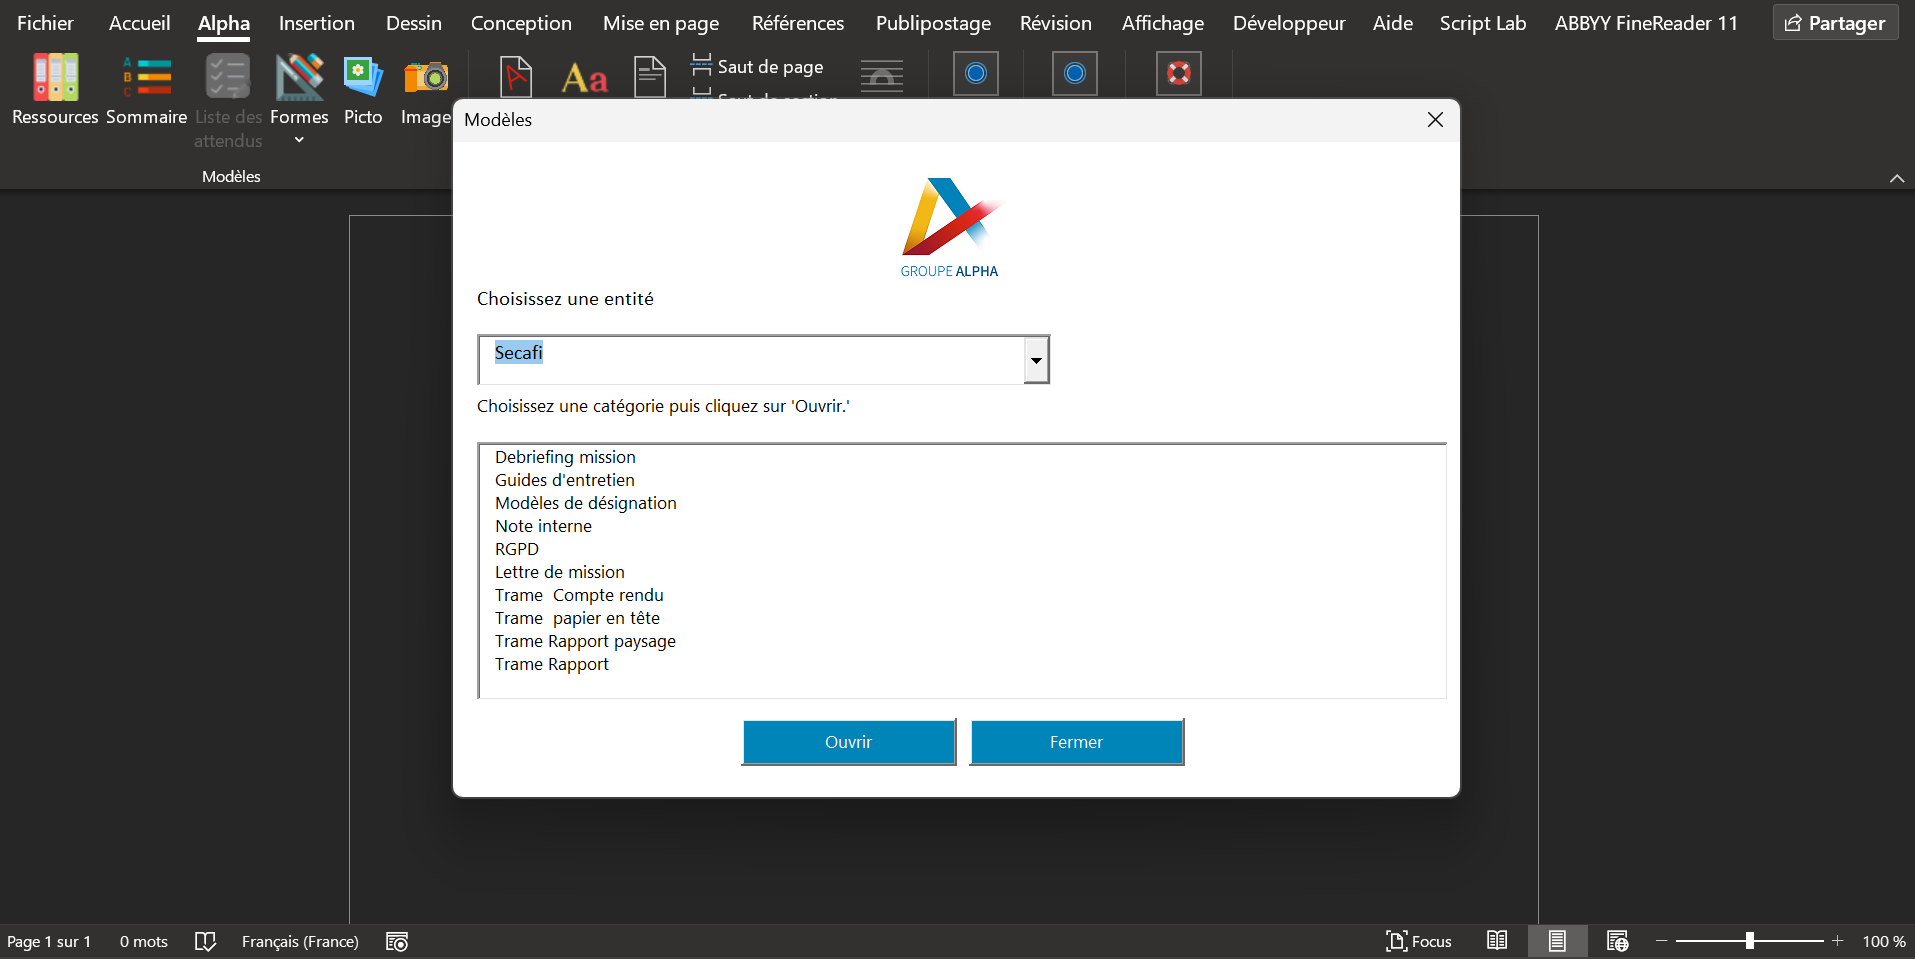Click the macro recording icon in status bar

click(397, 942)
